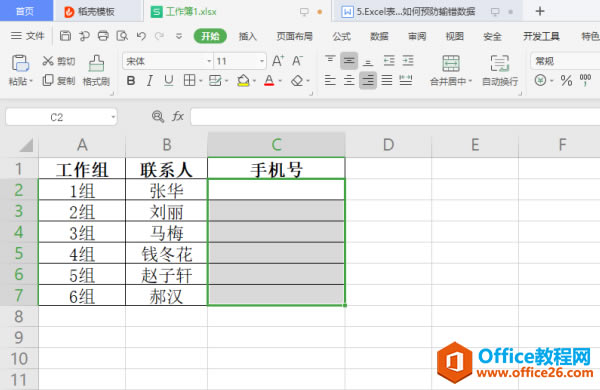
Task: Expand quick access toolbar customize arrow
Action: (x=179, y=36)
